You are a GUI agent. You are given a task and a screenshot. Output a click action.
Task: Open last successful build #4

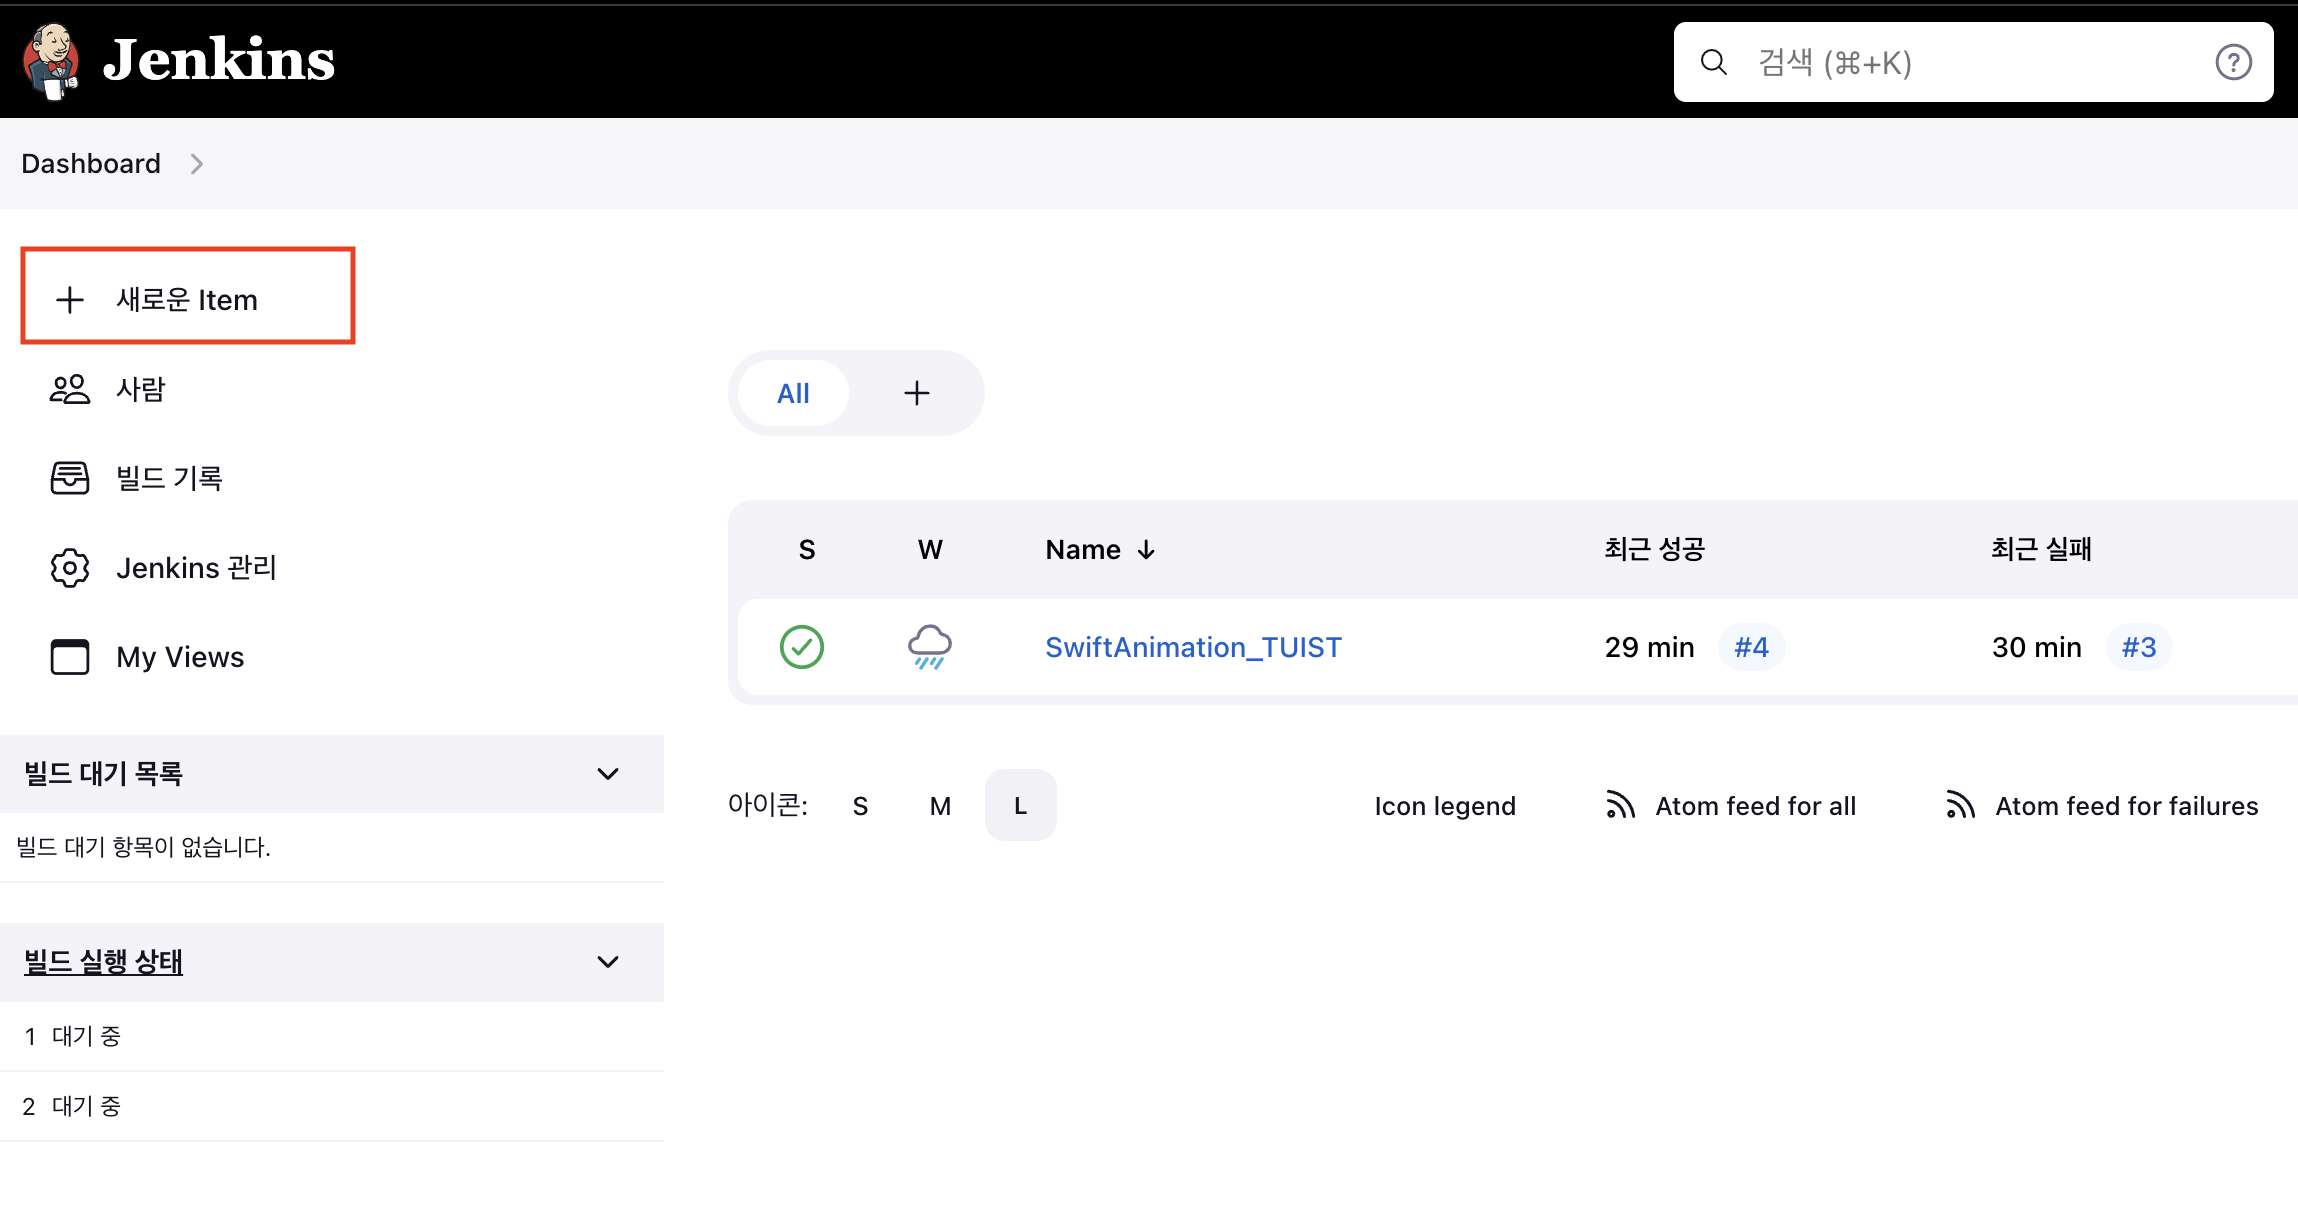coord(1751,647)
